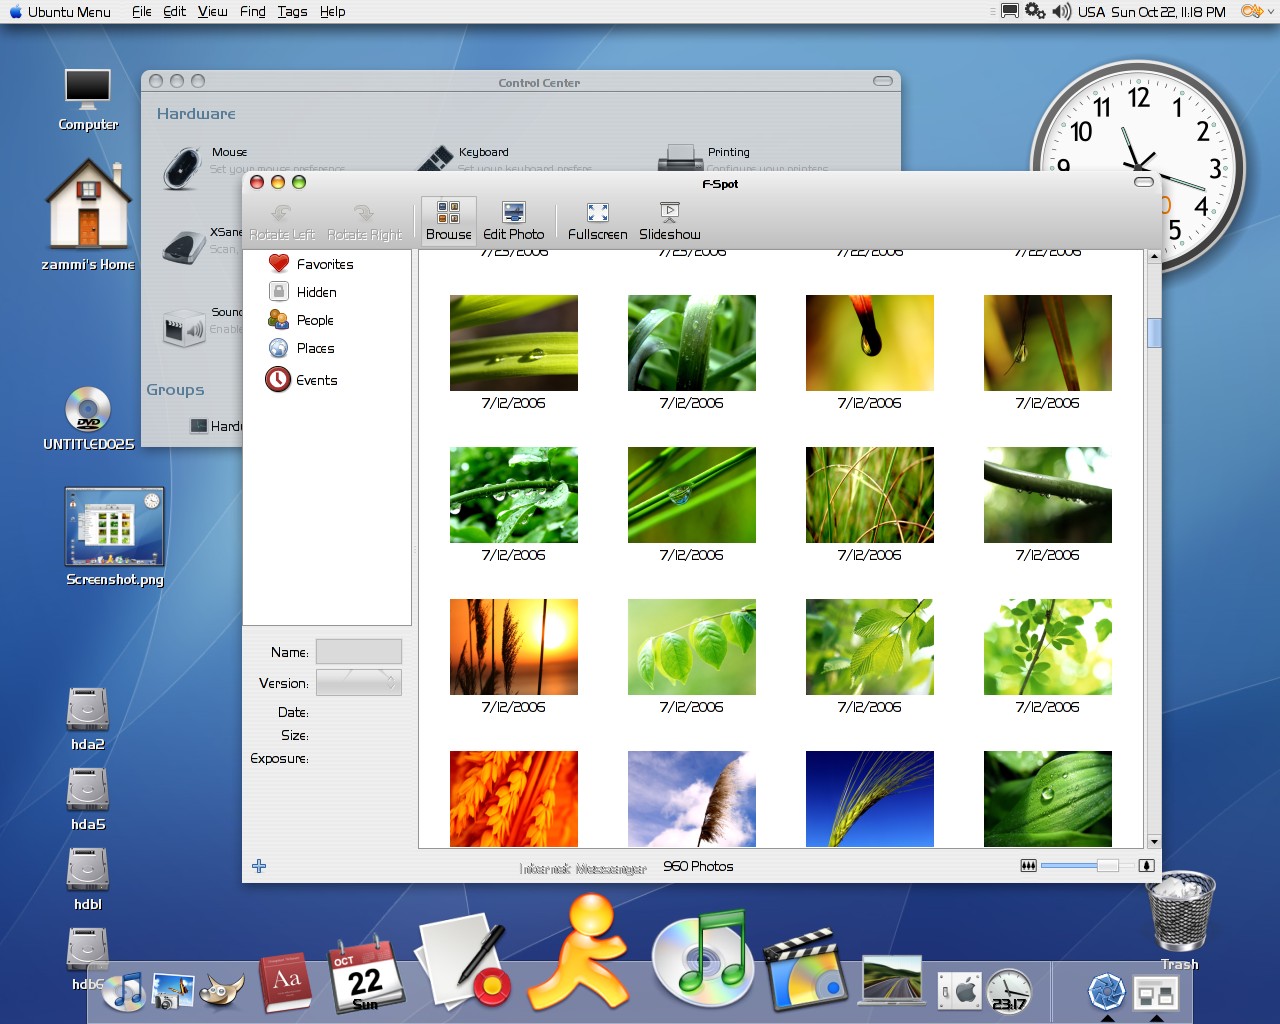Click the small thumbnails zoom-out icon
Image resolution: width=1280 pixels, height=1024 pixels.
1028,866
